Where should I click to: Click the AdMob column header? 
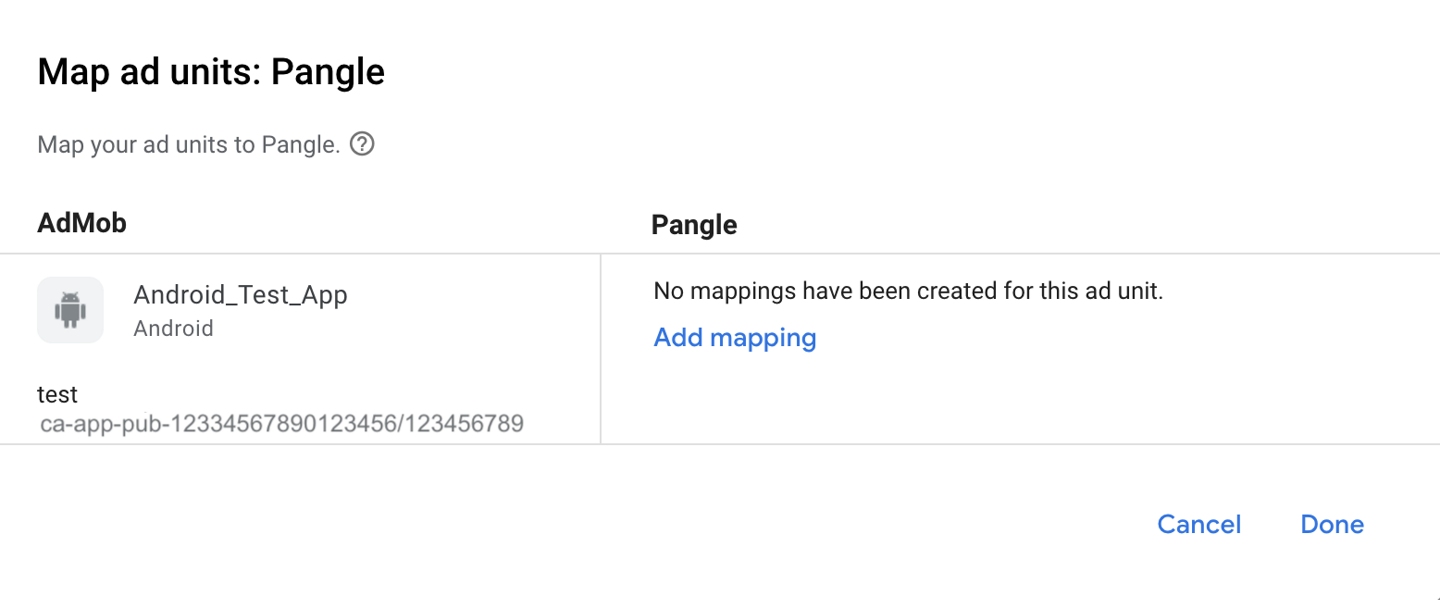[x=81, y=222]
